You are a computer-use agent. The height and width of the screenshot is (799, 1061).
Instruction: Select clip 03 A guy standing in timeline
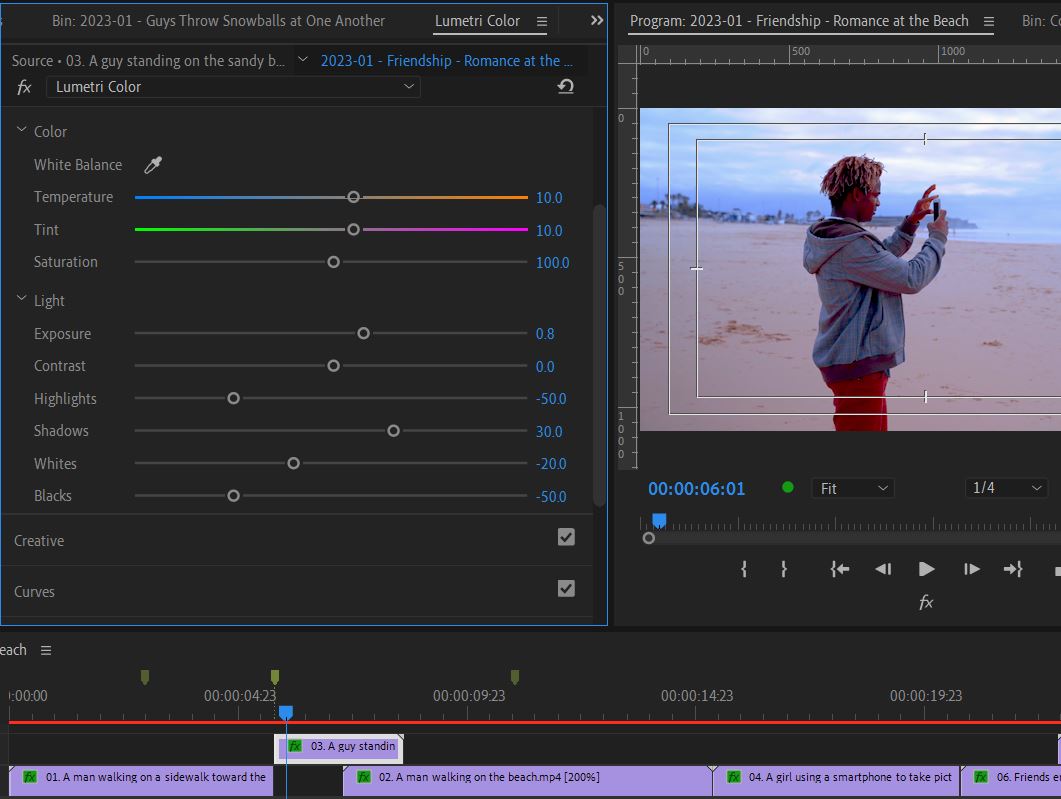tap(339, 747)
